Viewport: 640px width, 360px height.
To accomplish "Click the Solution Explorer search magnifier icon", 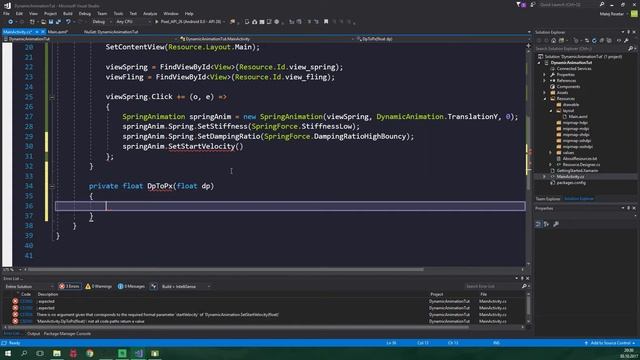I will pyautogui.click(x=631, y=49).
